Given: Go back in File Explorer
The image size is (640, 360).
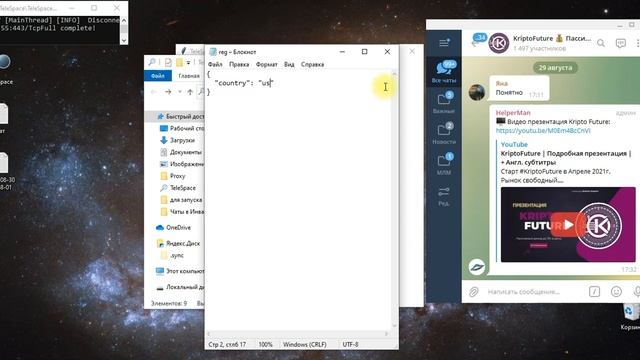Looking at the screenshot, I should coord(153,92).
